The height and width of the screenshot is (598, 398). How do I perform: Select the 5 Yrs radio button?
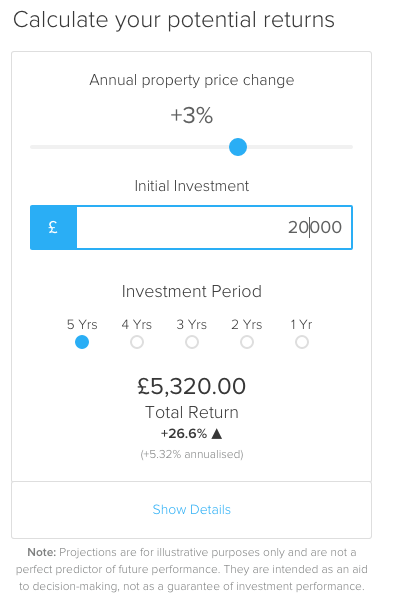click(82, 342)
